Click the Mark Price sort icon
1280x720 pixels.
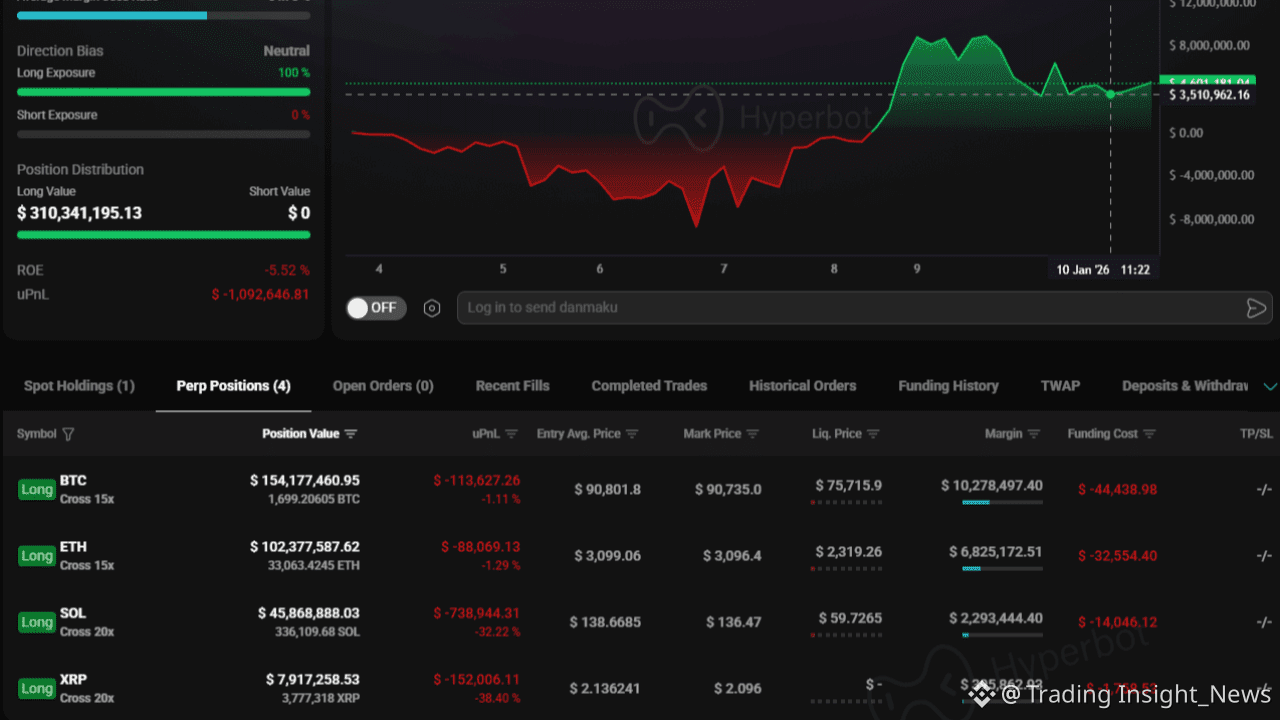(752, 434)
